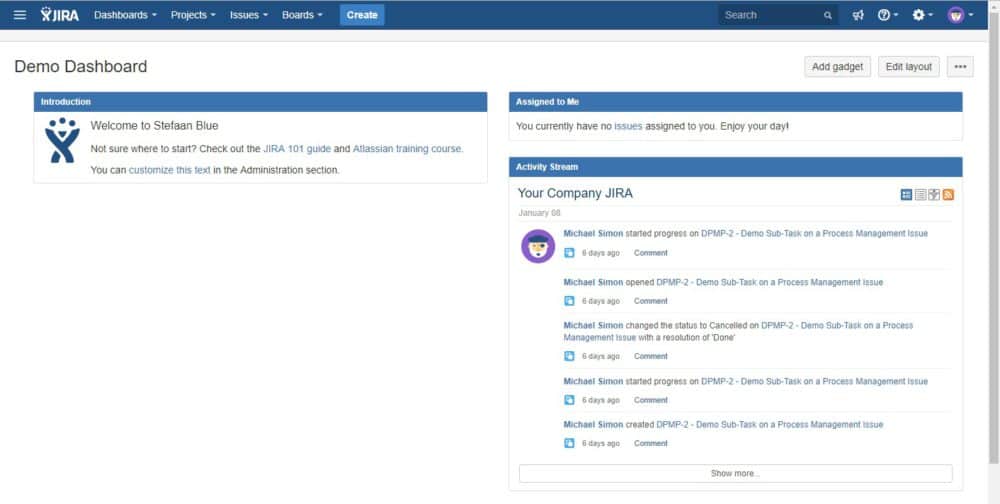This screenshot has width=1000, height=504.
Task: Click the Activity Stream filter settings icon
Action: coord(934,195)
